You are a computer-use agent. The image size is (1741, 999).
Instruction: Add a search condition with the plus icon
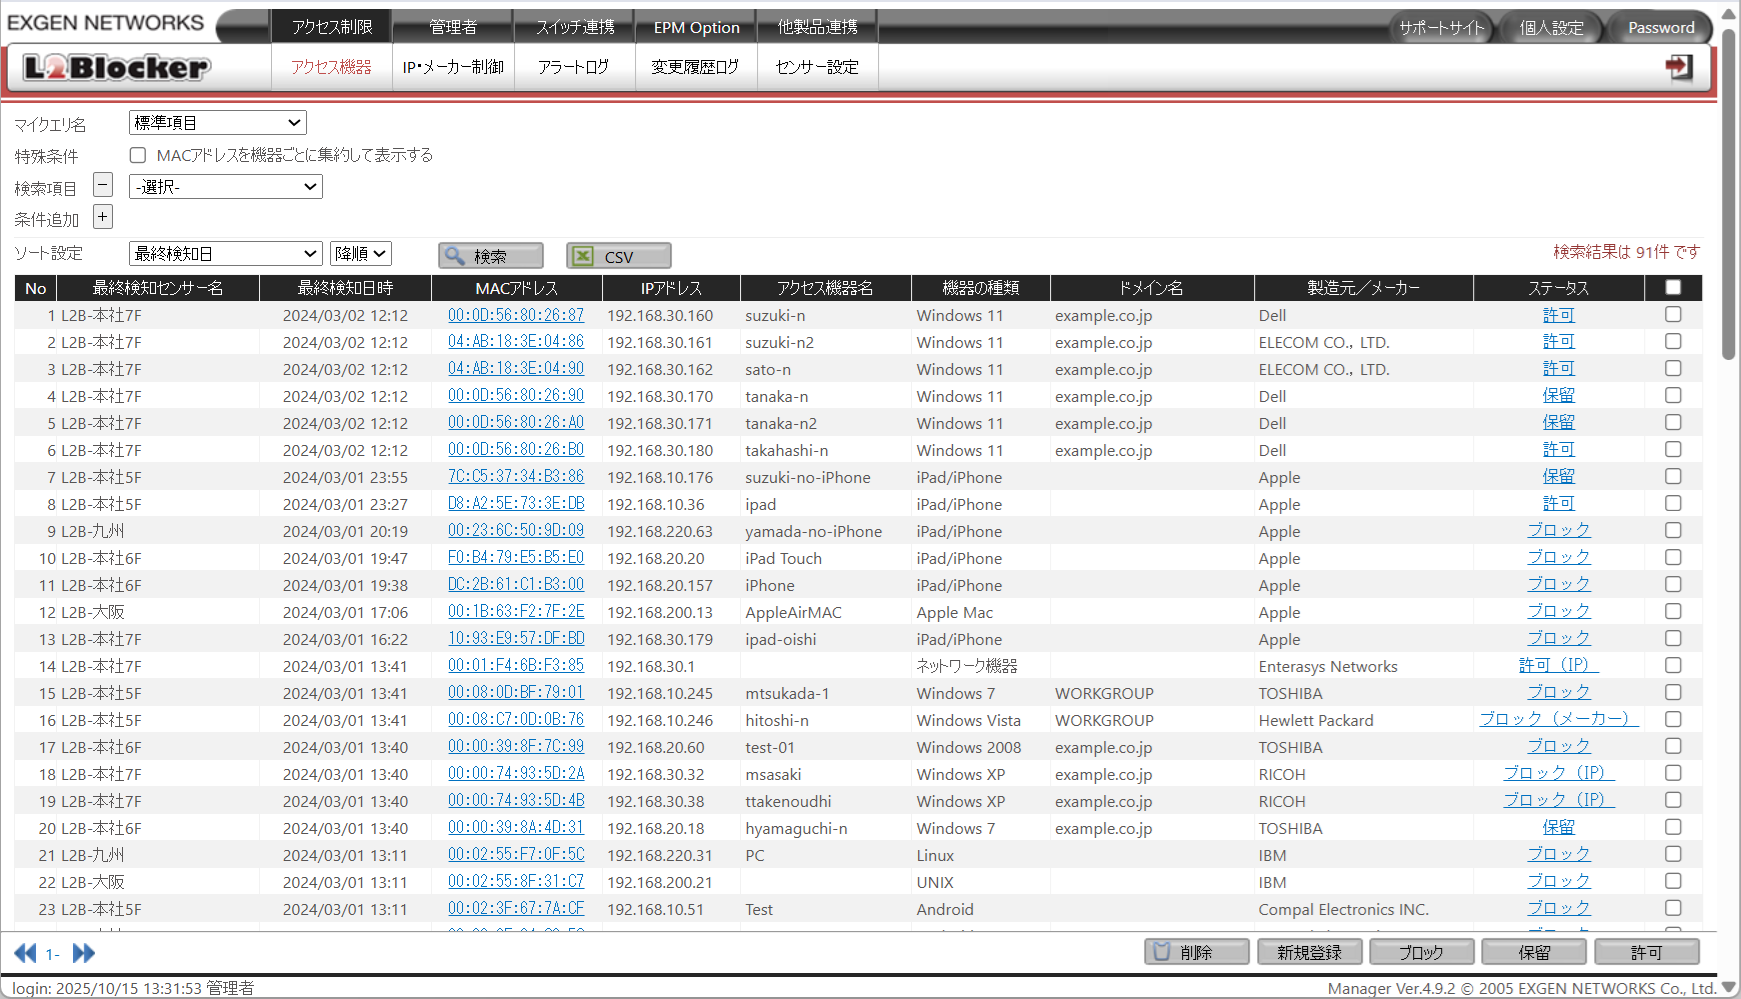pyautogui.click(x=102, y=216)
